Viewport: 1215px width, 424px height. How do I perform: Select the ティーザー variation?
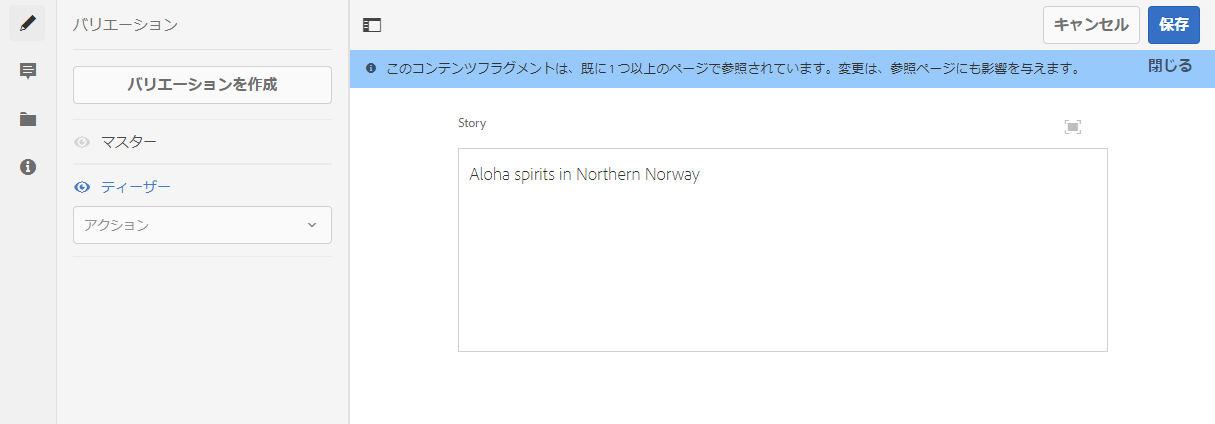136,187
